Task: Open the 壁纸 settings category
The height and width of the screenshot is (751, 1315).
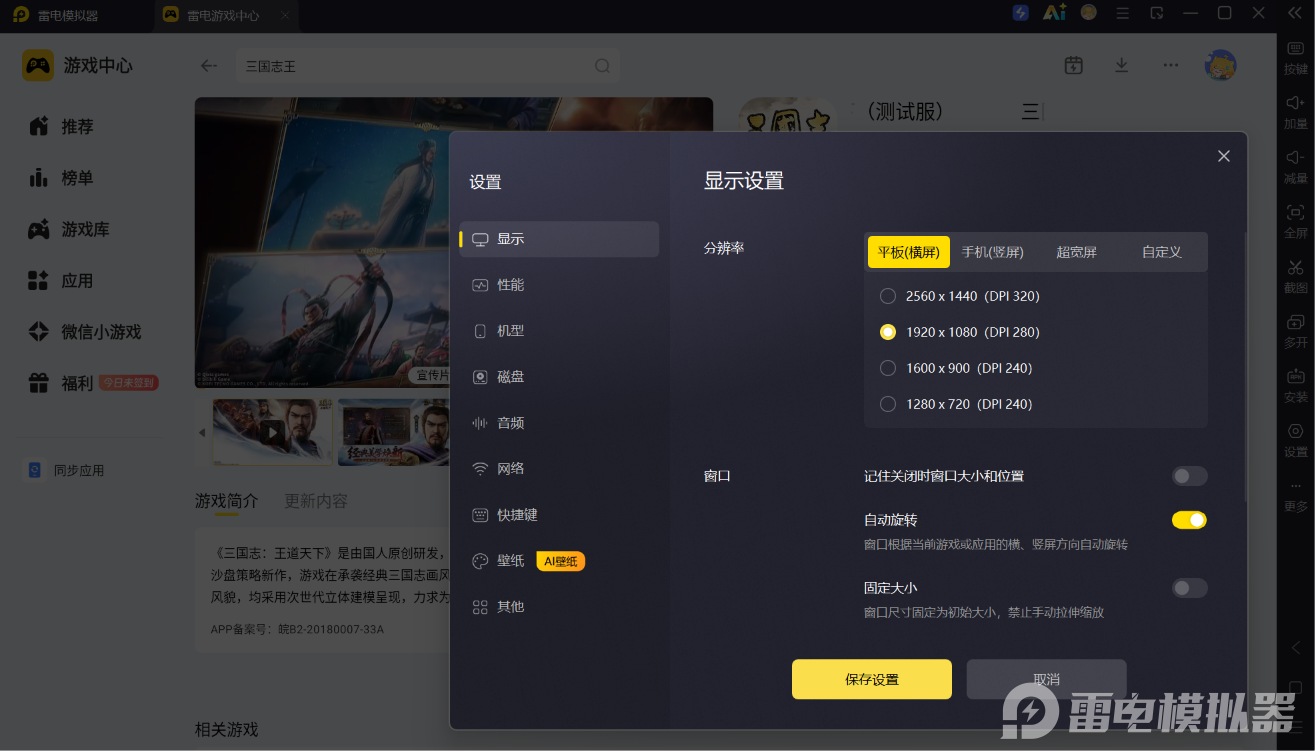Action: coord(559,561)
